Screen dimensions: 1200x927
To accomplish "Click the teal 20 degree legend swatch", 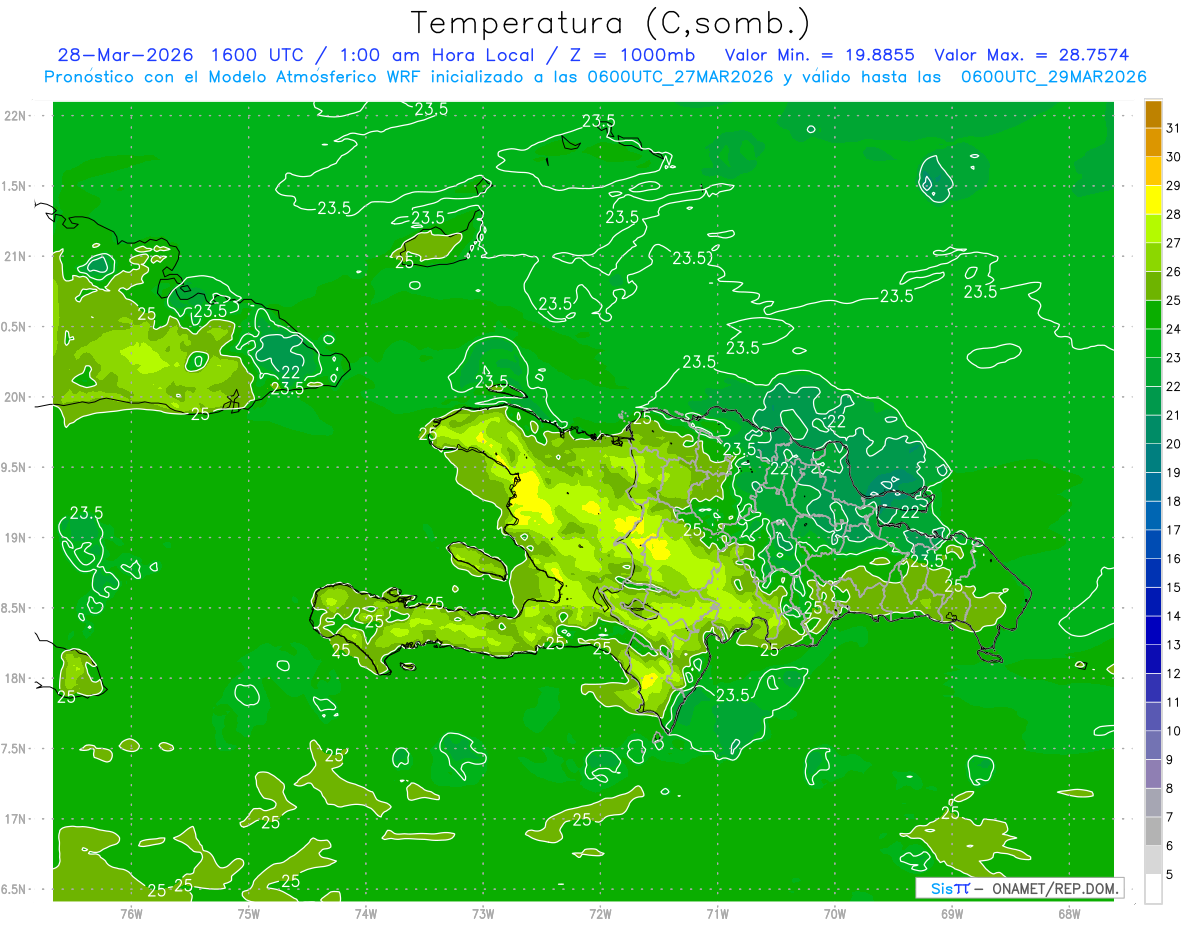I will 1153,430.
